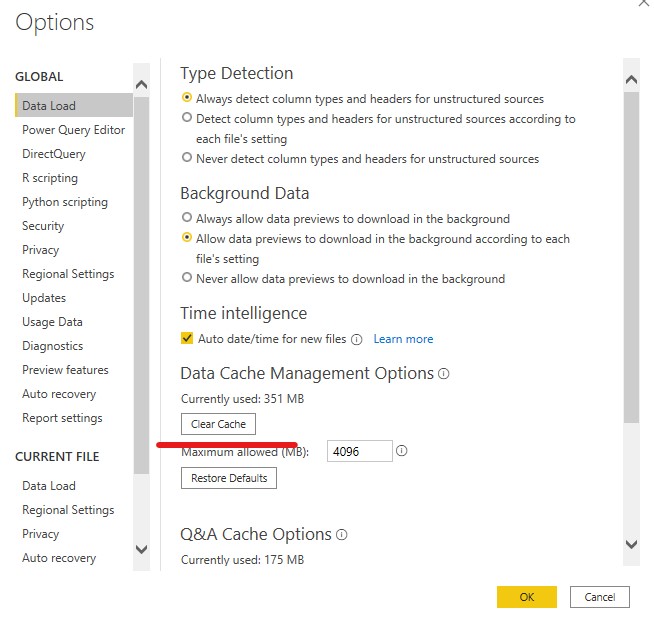Open R scripting settings

point(50,178)
